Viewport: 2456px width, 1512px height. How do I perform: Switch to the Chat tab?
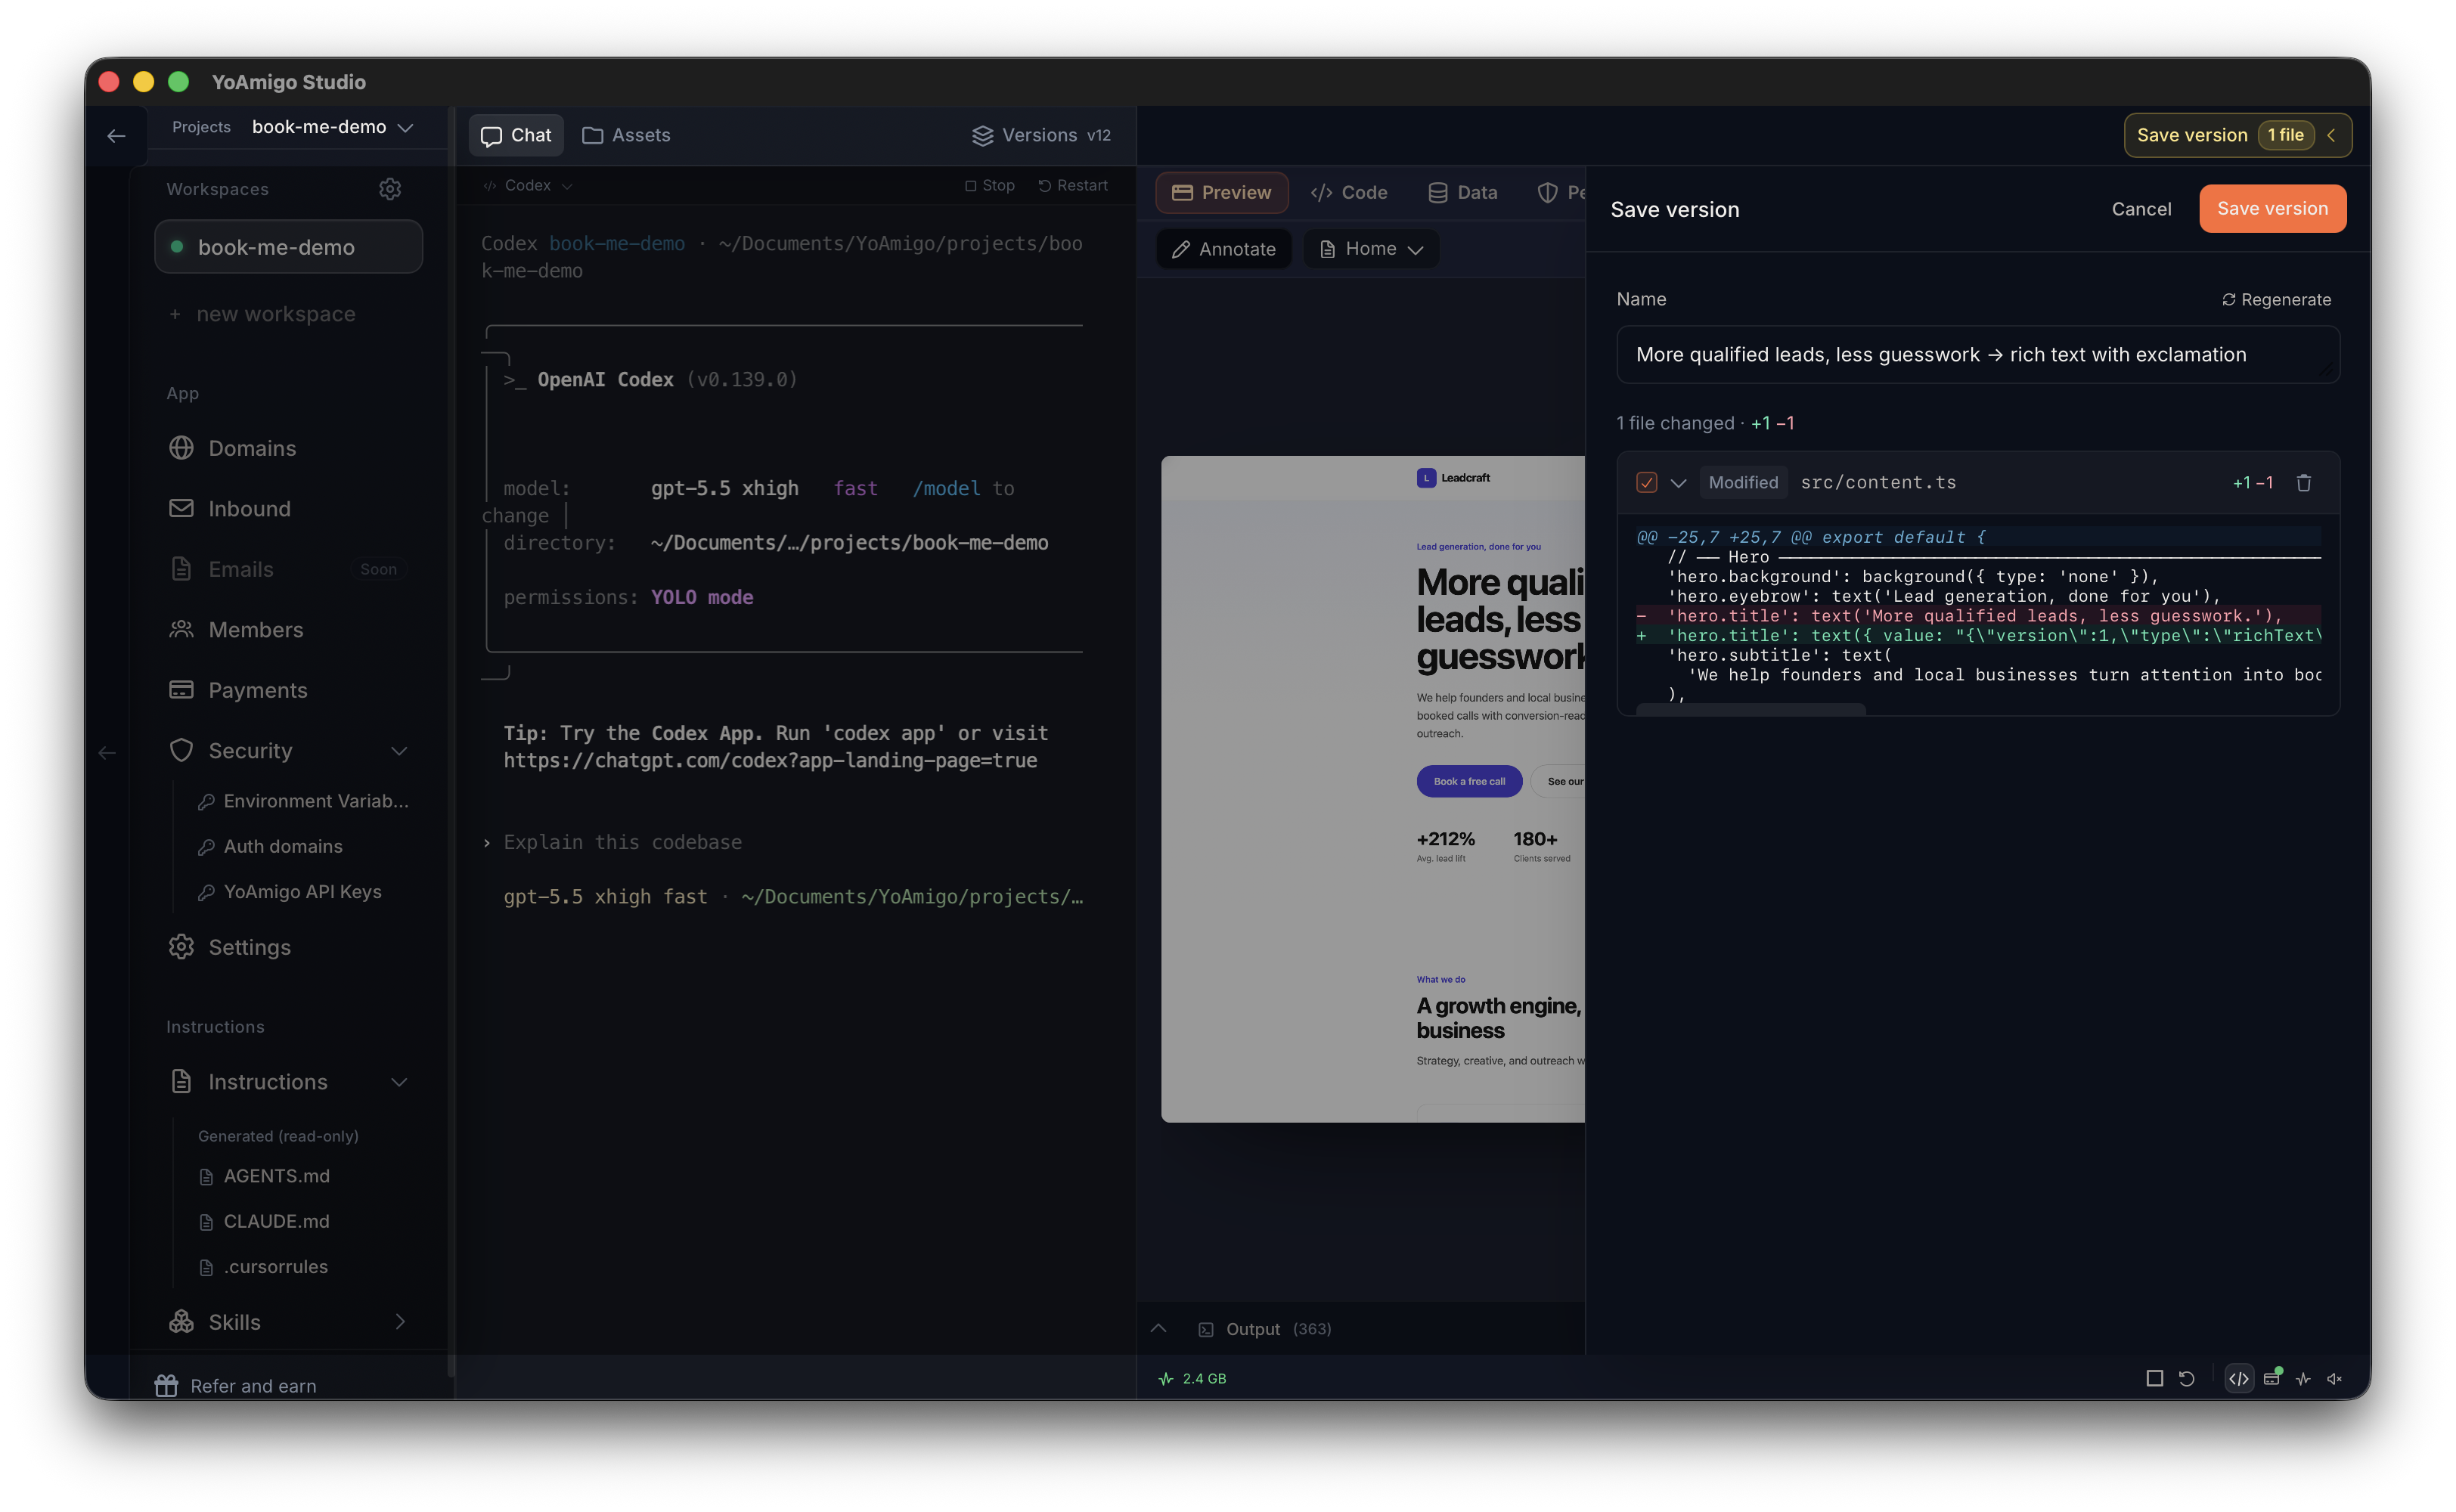[x=516, y=136]
